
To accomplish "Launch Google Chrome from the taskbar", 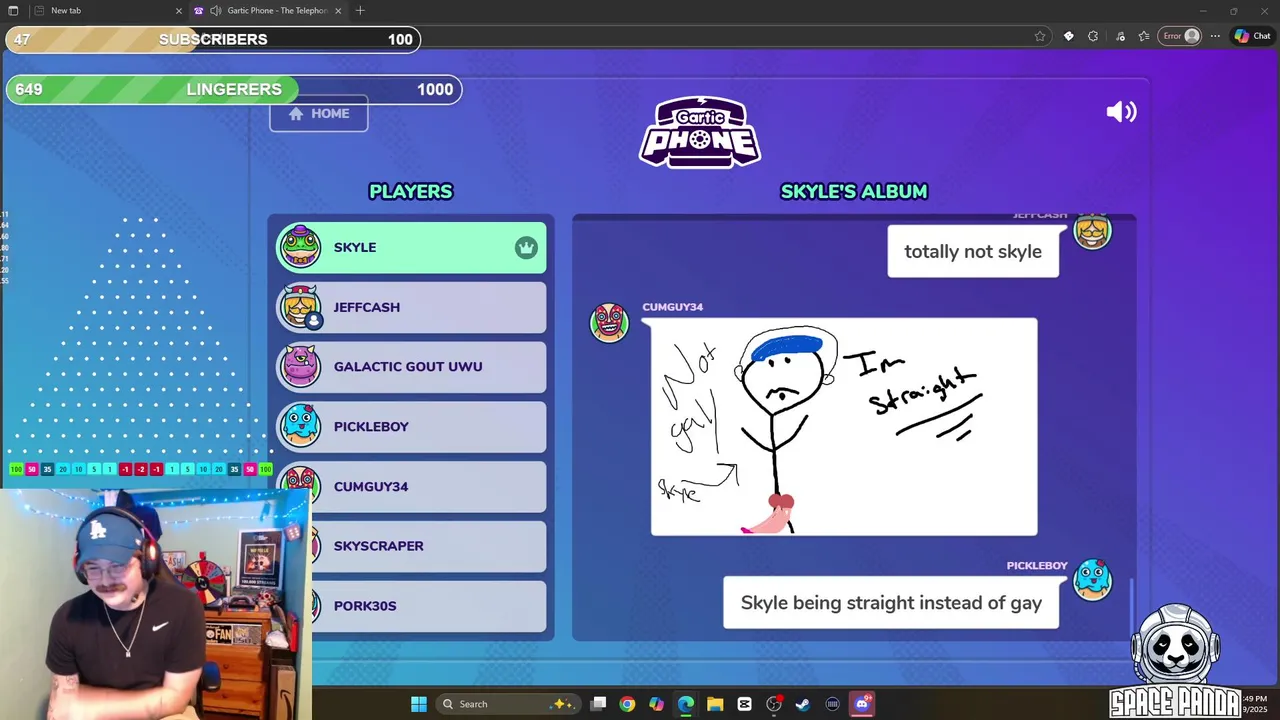I will [627, 704].
